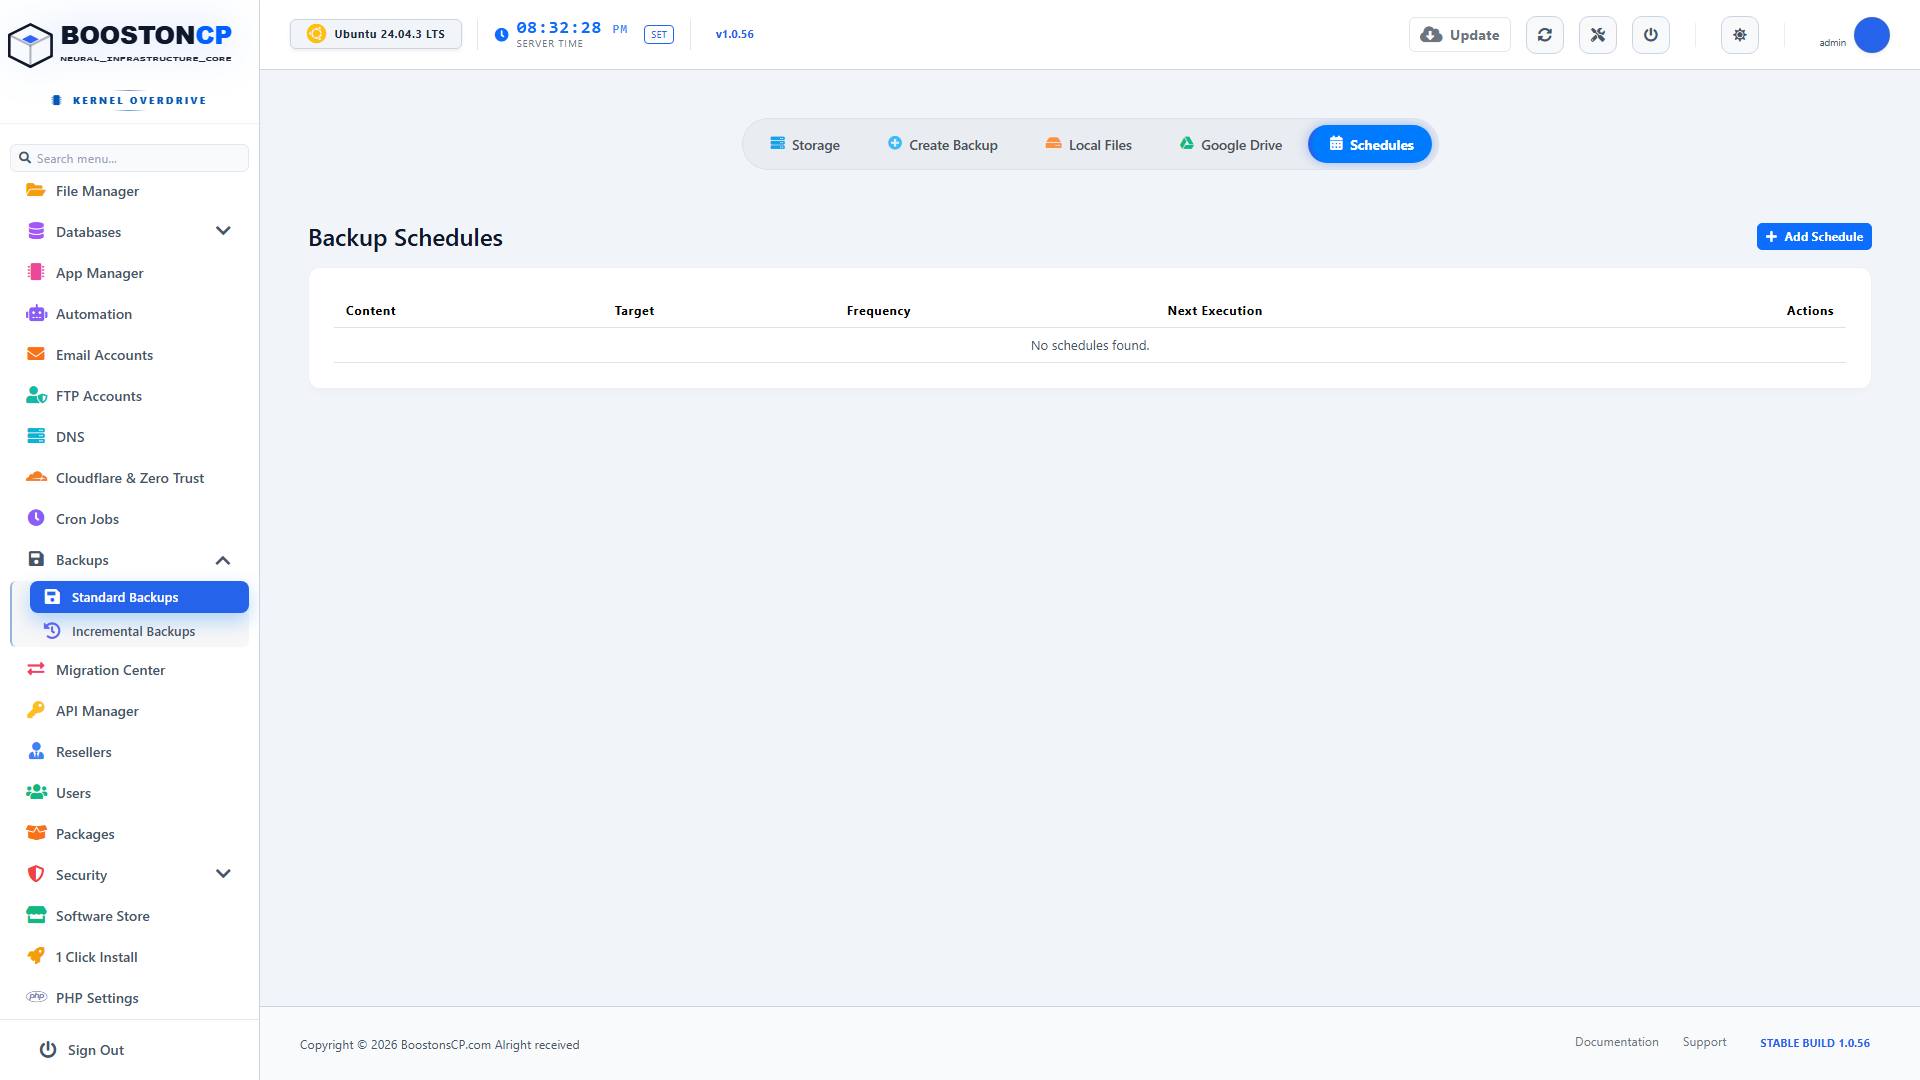The image size is (1920, 1080).
Task: Focus the Search menu input field
Action: (x=130, y=158)
